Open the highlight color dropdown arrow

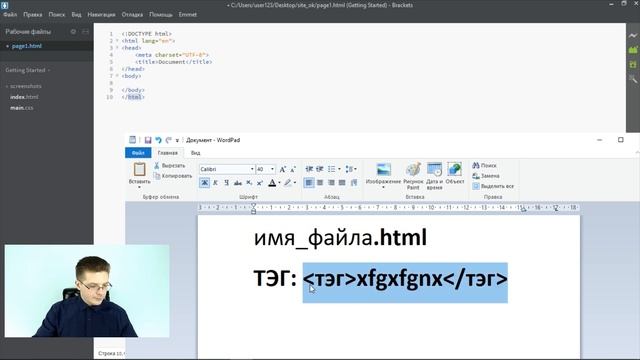[295, 183]
